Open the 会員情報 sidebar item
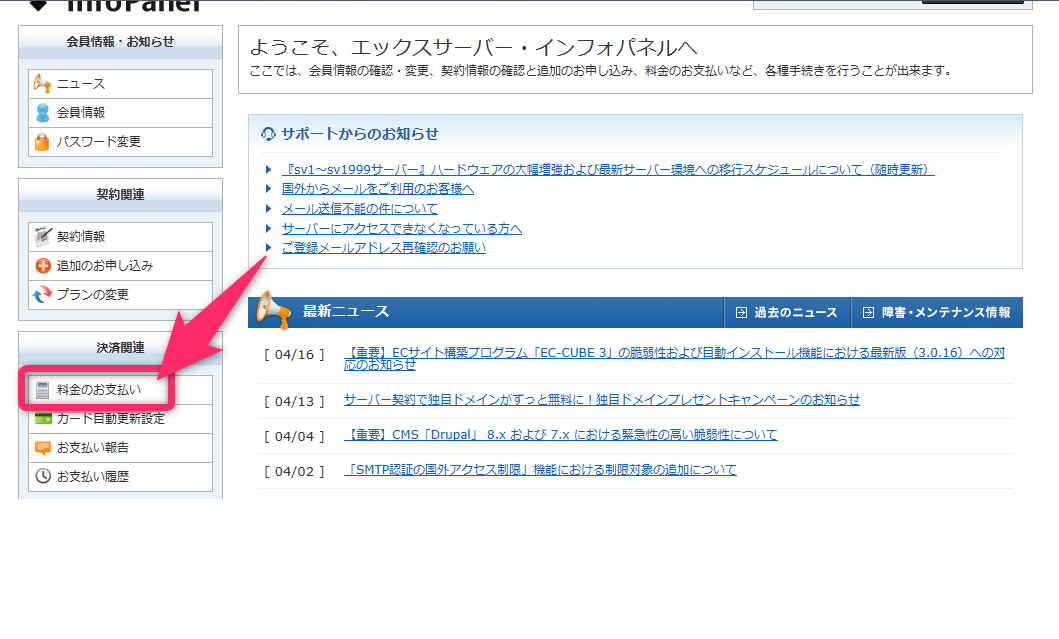Image resolution: width=1059 pixels, height=639 pixels. point(120,113)
